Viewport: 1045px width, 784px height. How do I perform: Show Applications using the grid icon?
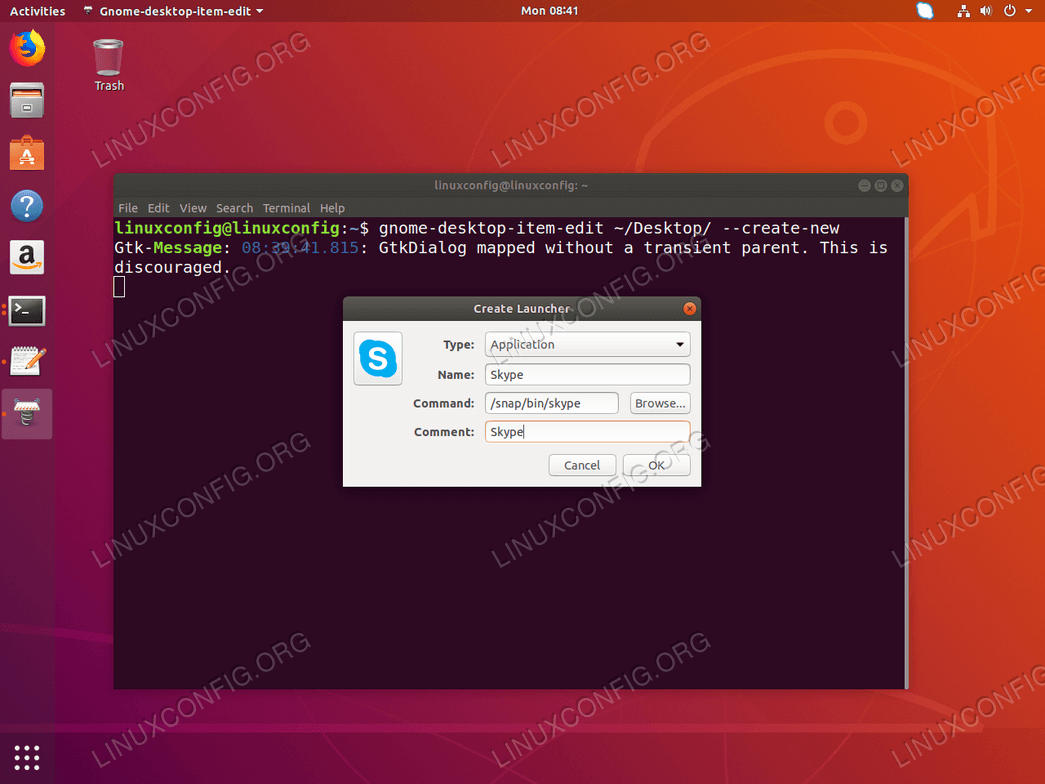(26, 757)
